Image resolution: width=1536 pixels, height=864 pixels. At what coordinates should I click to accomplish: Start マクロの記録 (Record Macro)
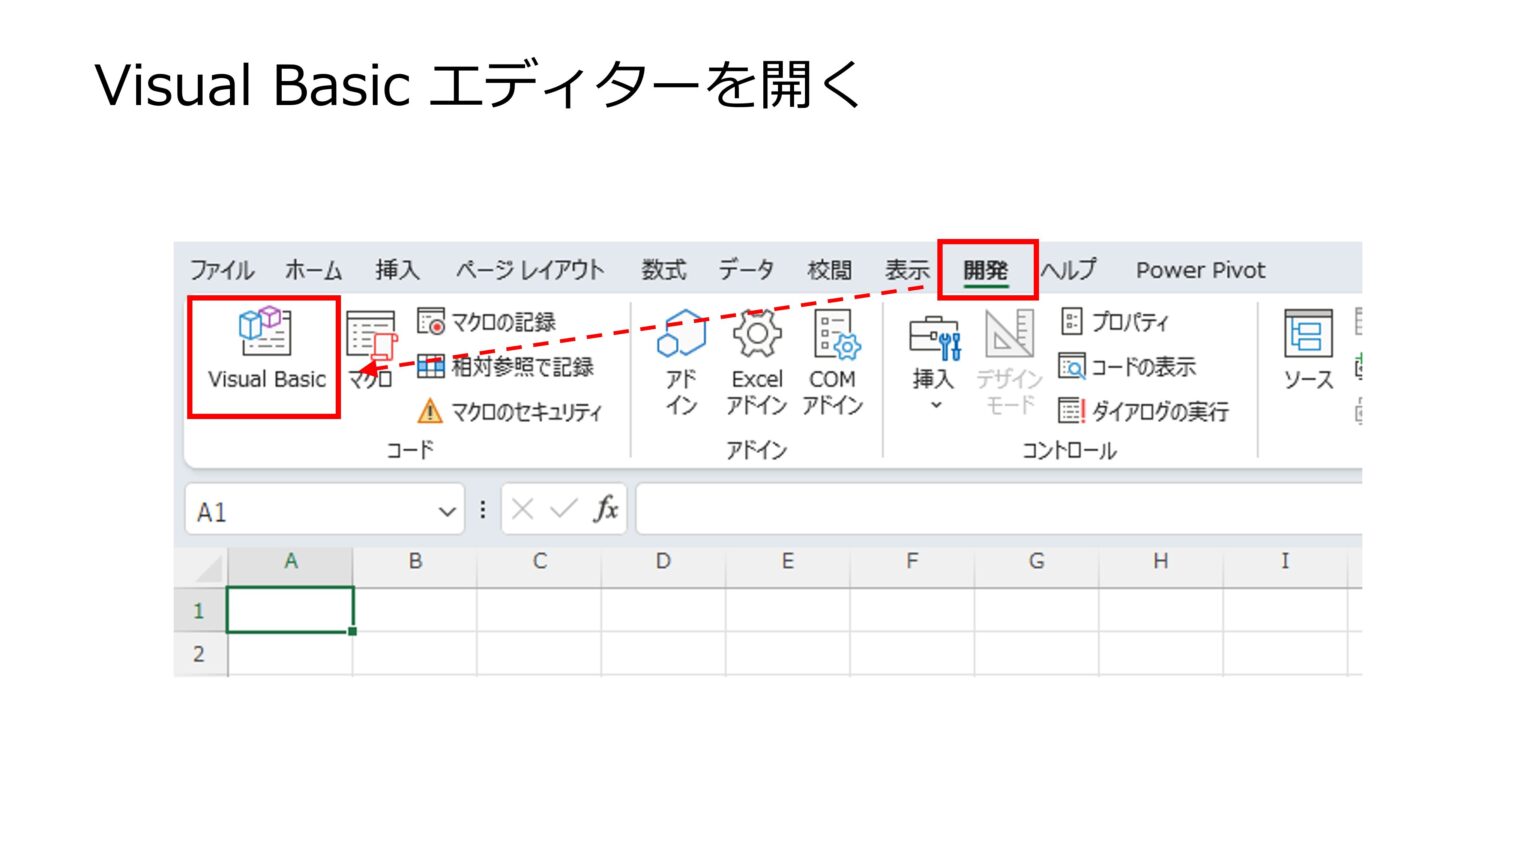(x=490, y=322)
